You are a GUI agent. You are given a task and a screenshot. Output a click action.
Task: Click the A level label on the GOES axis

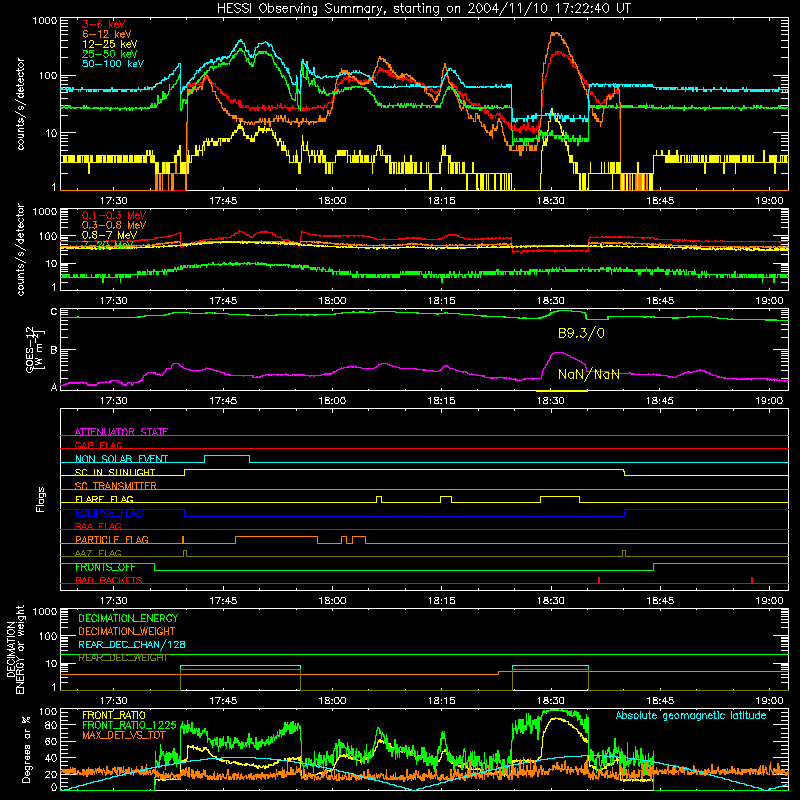point(54,387)
